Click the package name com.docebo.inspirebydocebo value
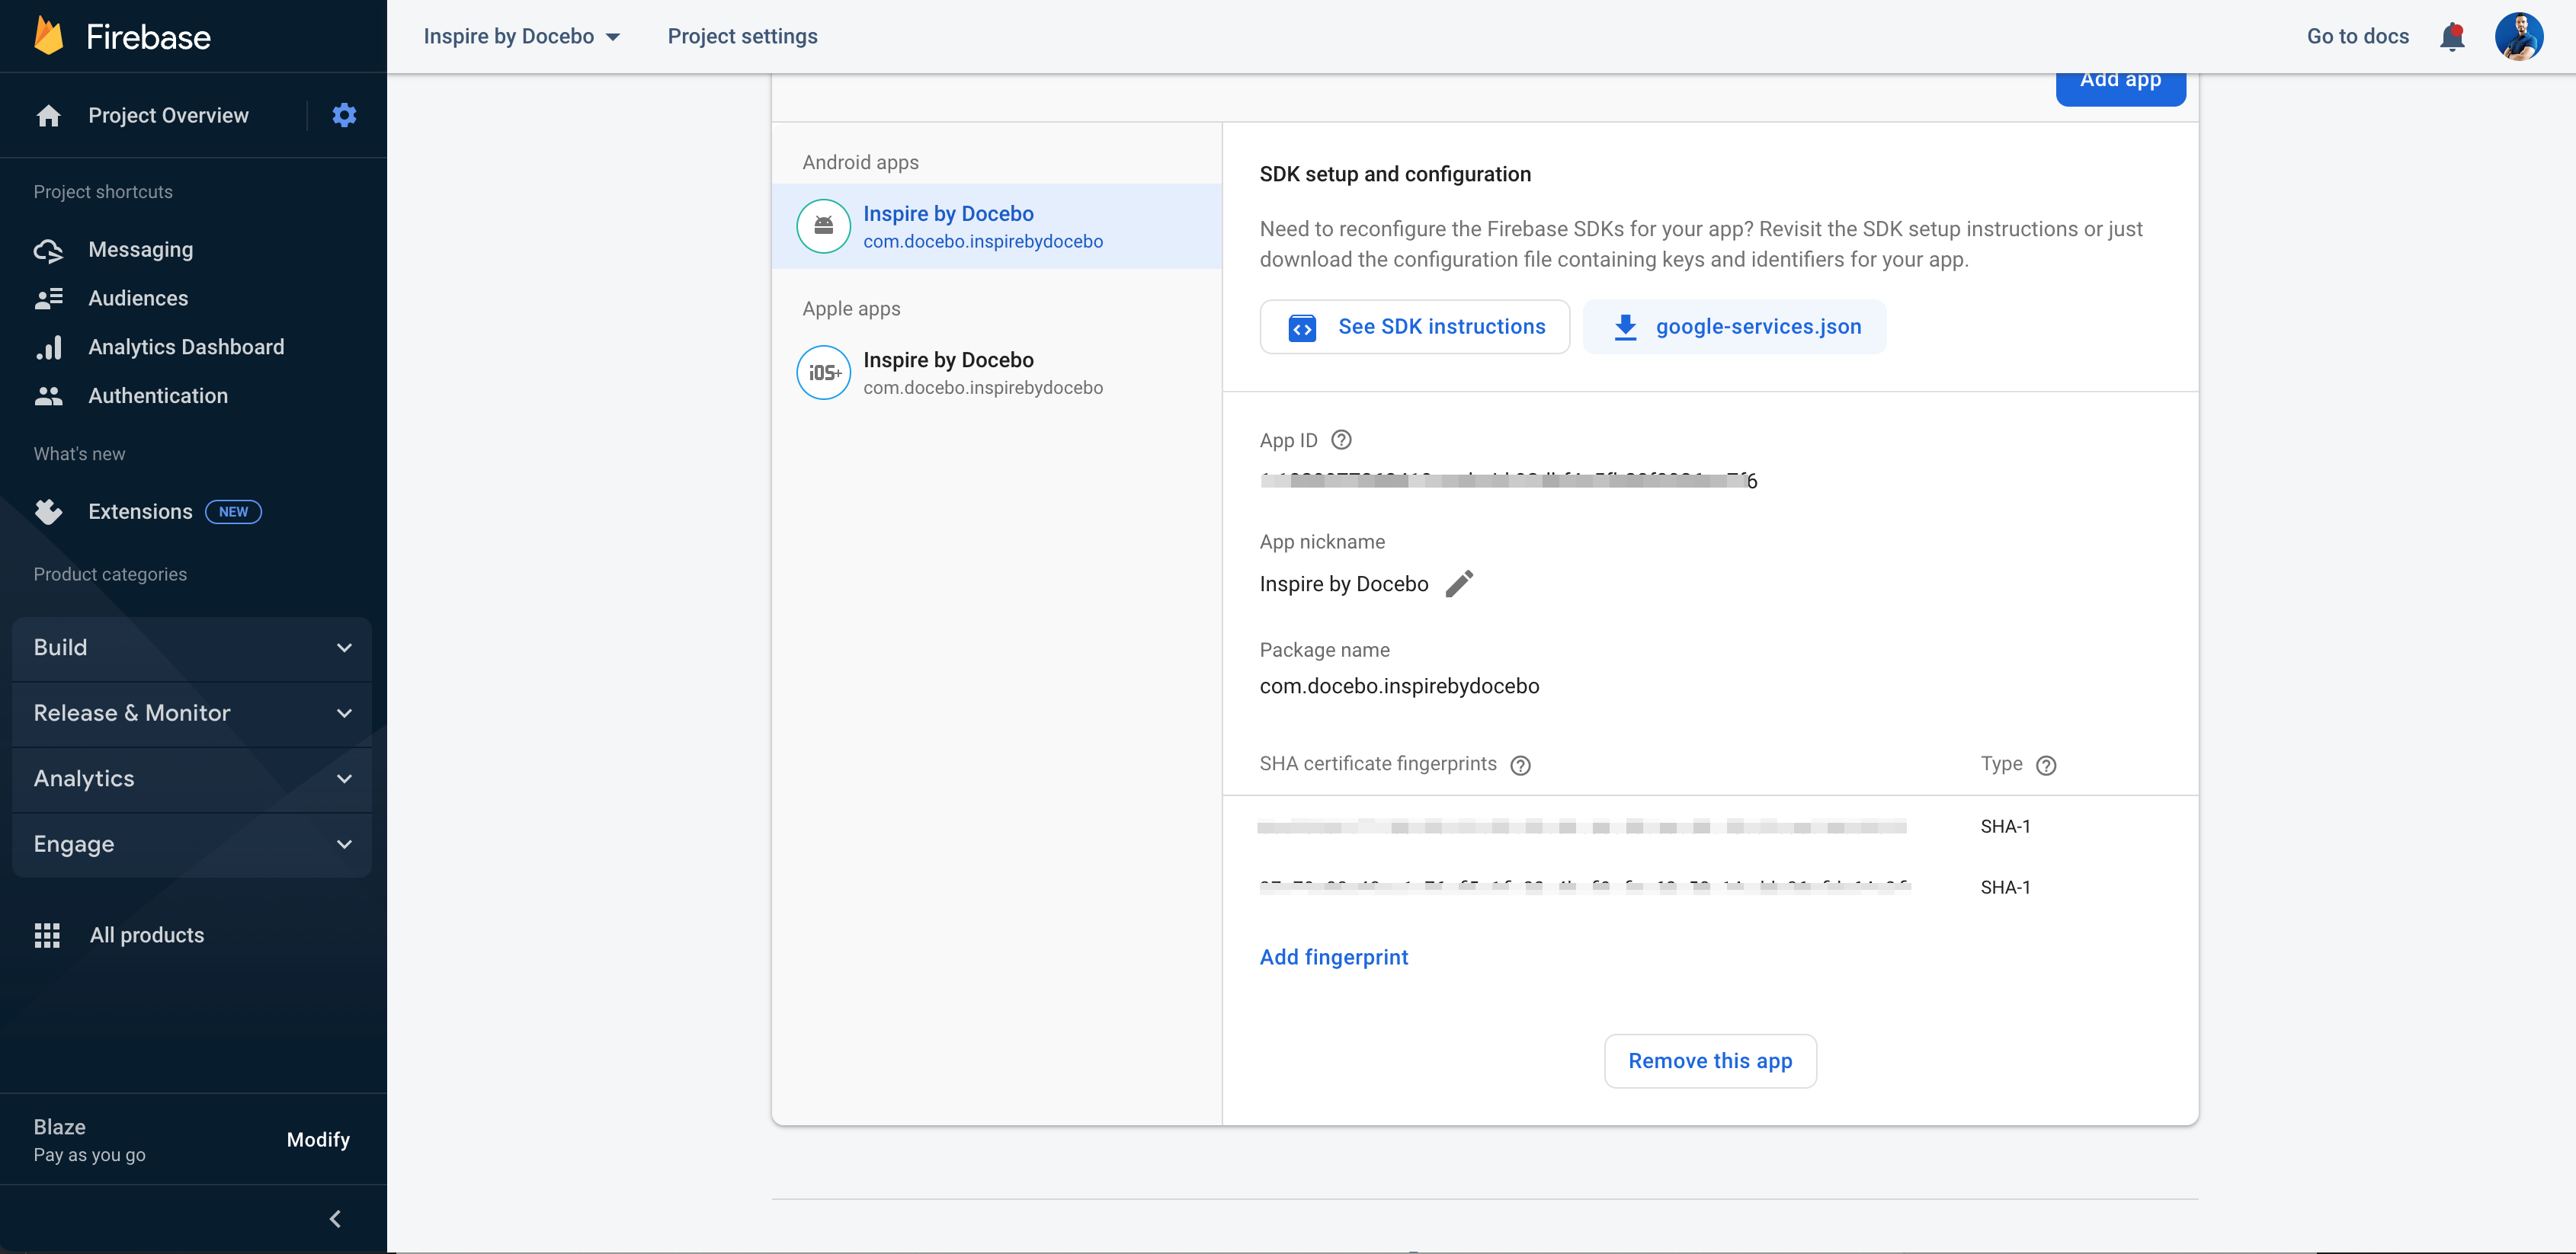The width and height of the screenshot is (2576, 1254). [x=1399, y=686]
